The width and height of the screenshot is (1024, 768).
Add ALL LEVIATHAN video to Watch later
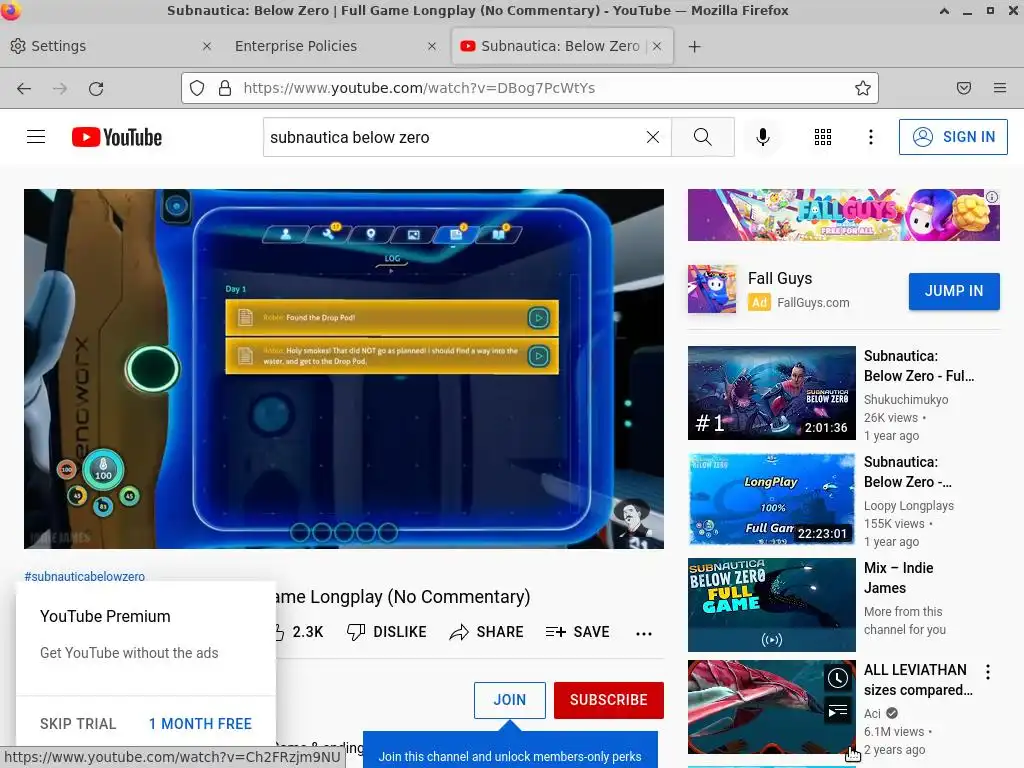838,679
